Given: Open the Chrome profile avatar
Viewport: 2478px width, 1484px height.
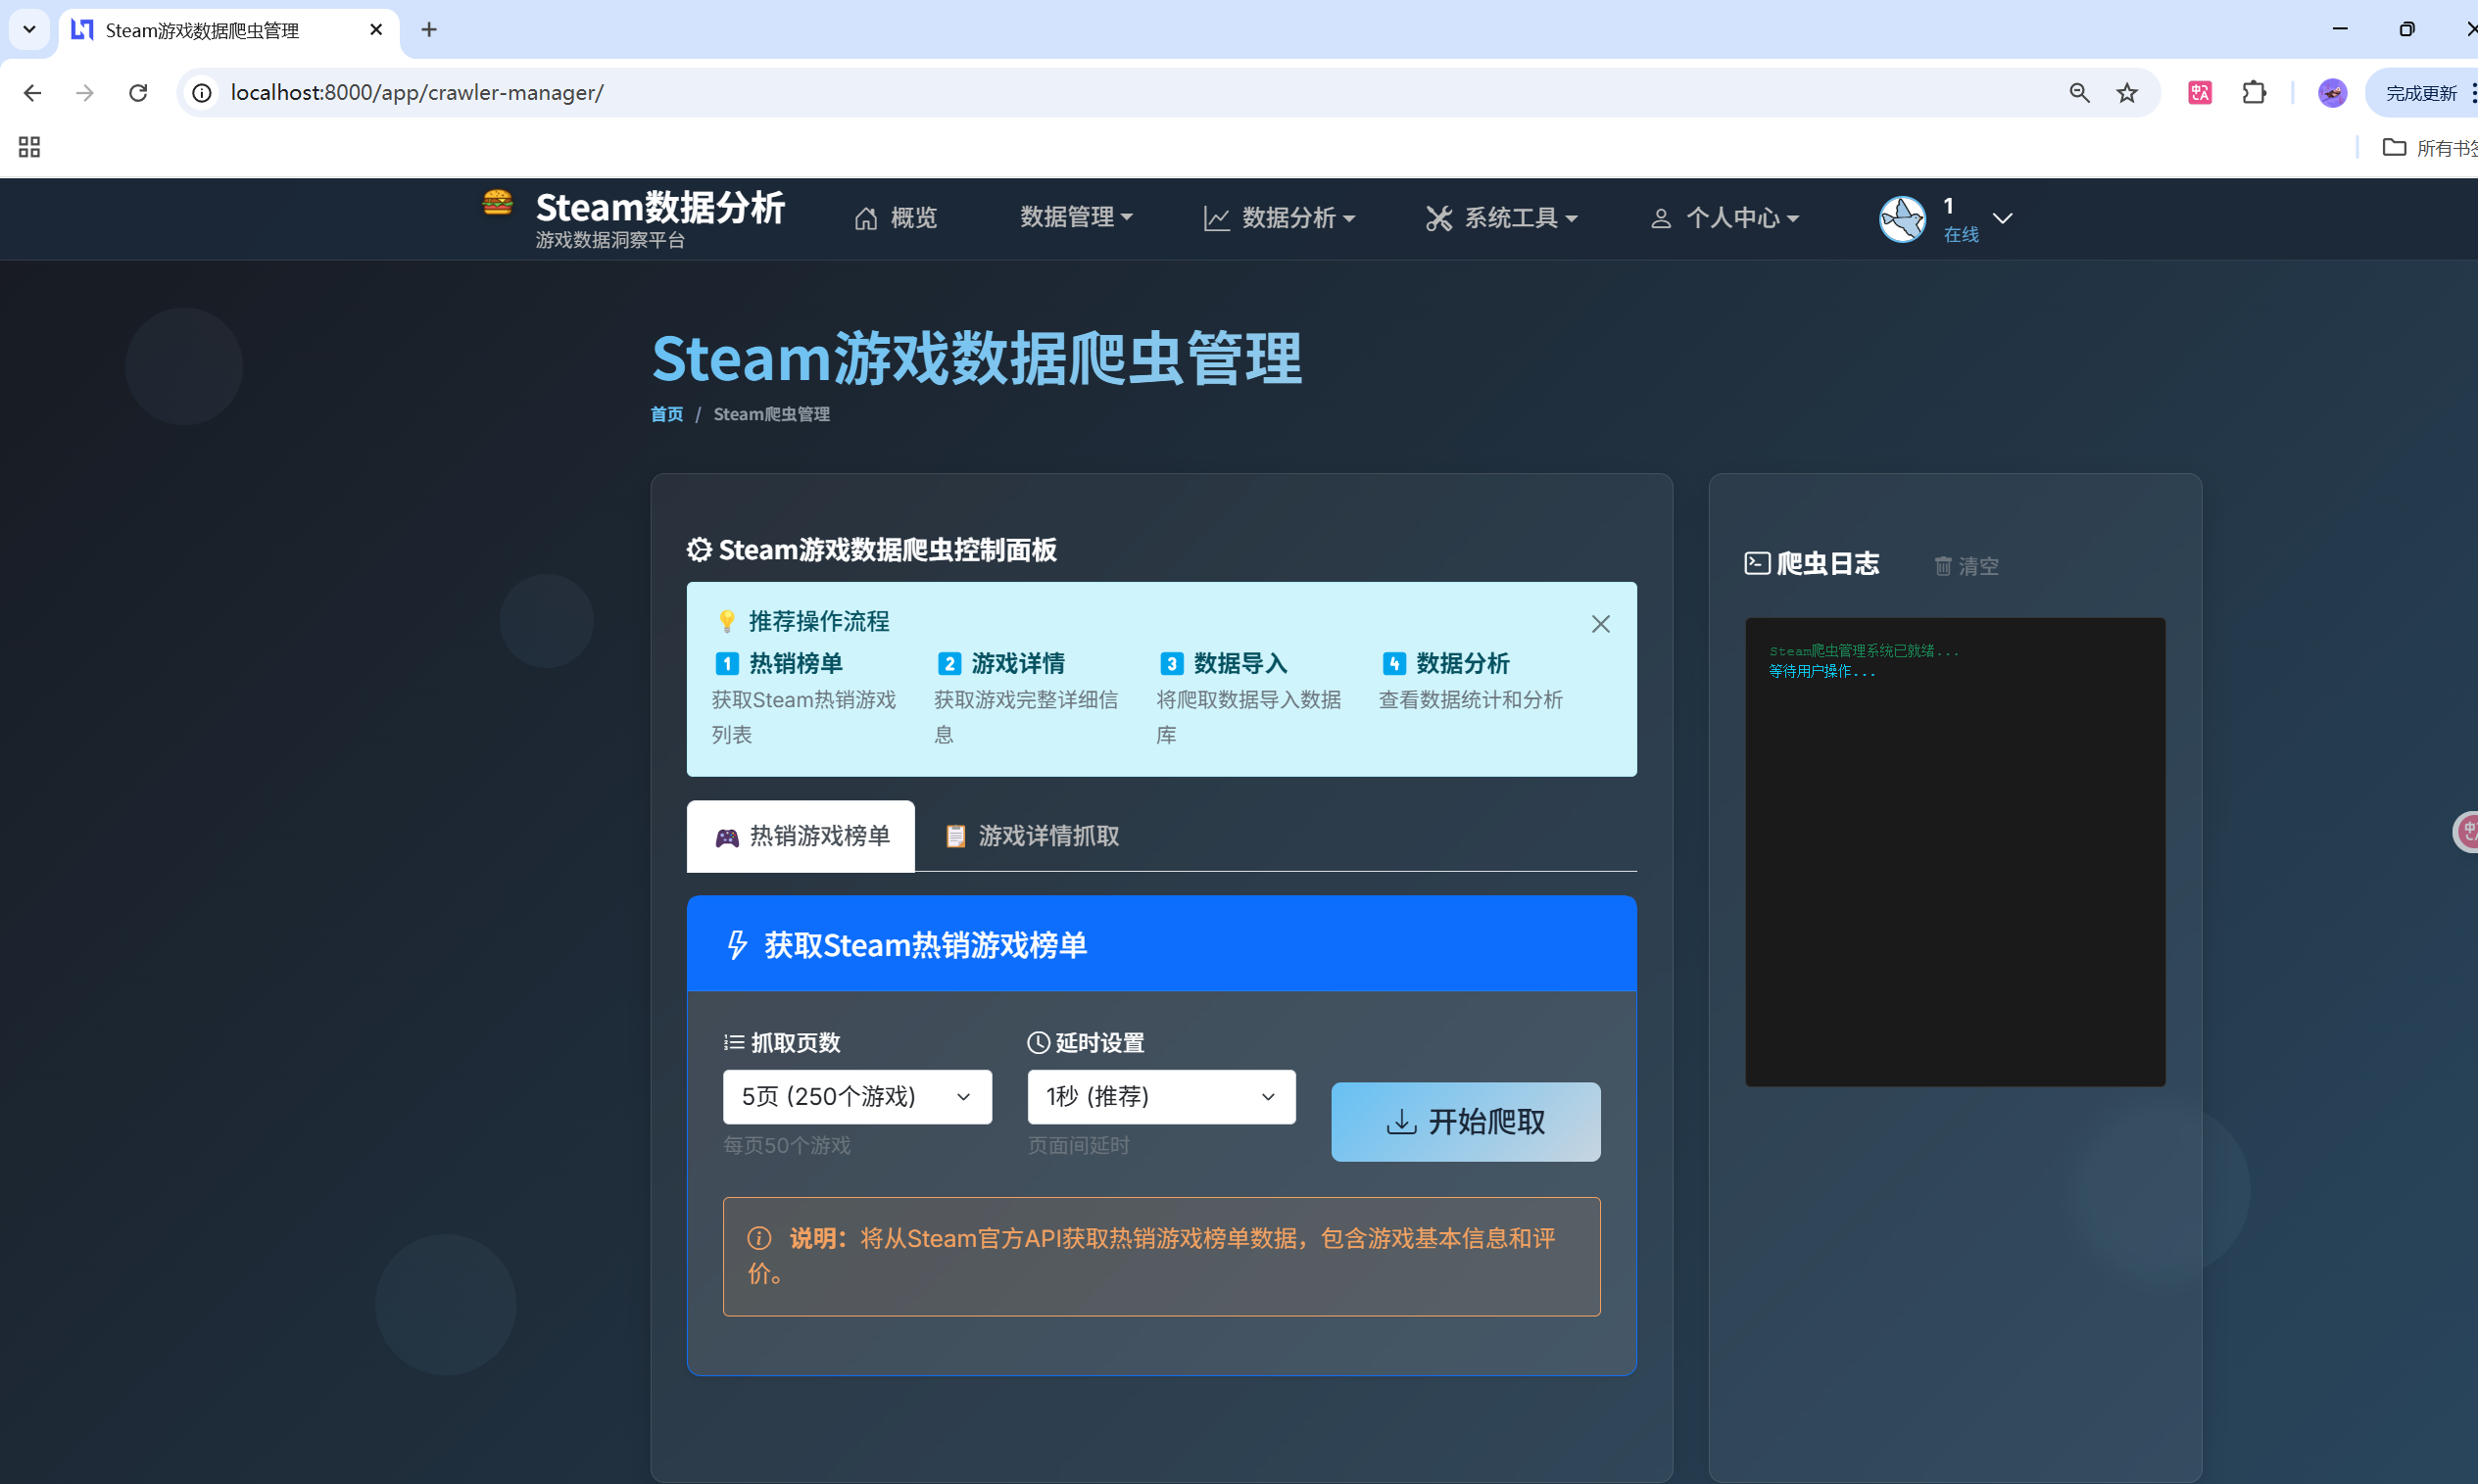Looking at the screenshot, I should coord(2332,93).
